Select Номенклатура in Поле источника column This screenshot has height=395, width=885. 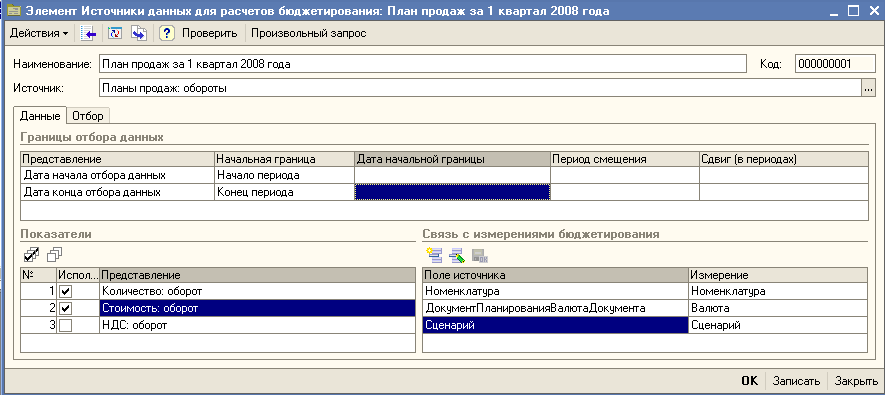click(x=555, y=292)
